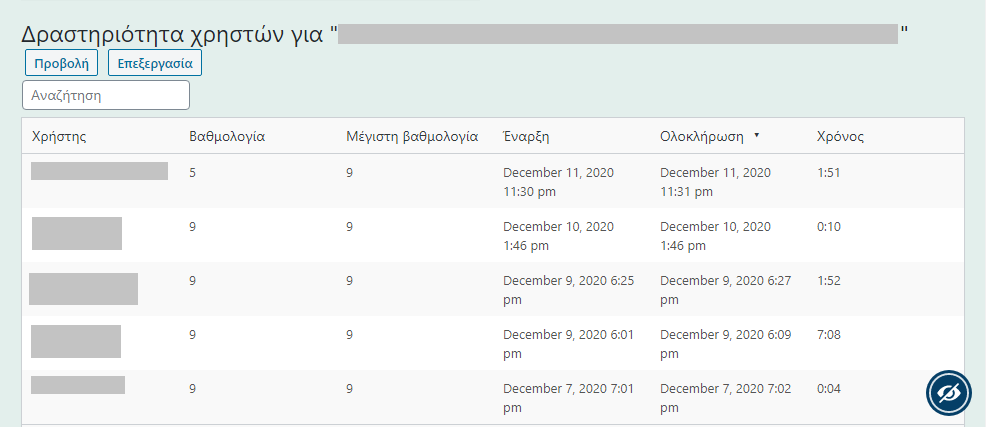Sort by Μέγιστη βαθμολογία column header
986x427 pixels.
[x=412, y=136]
